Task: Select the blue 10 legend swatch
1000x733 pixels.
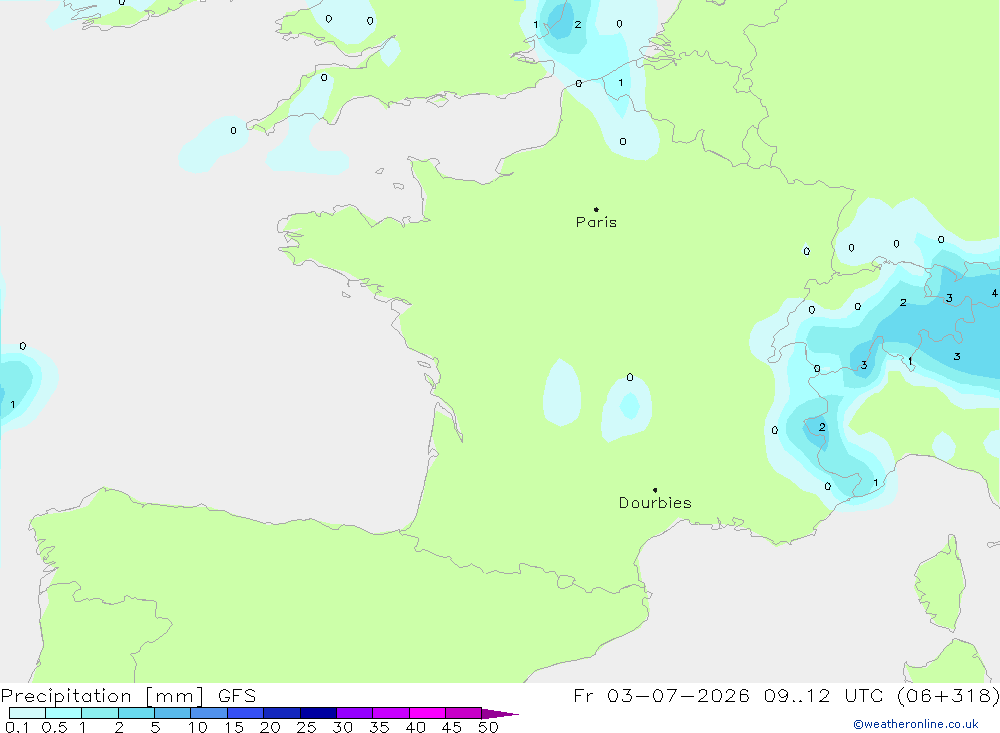Action: (x=209, y=713)
